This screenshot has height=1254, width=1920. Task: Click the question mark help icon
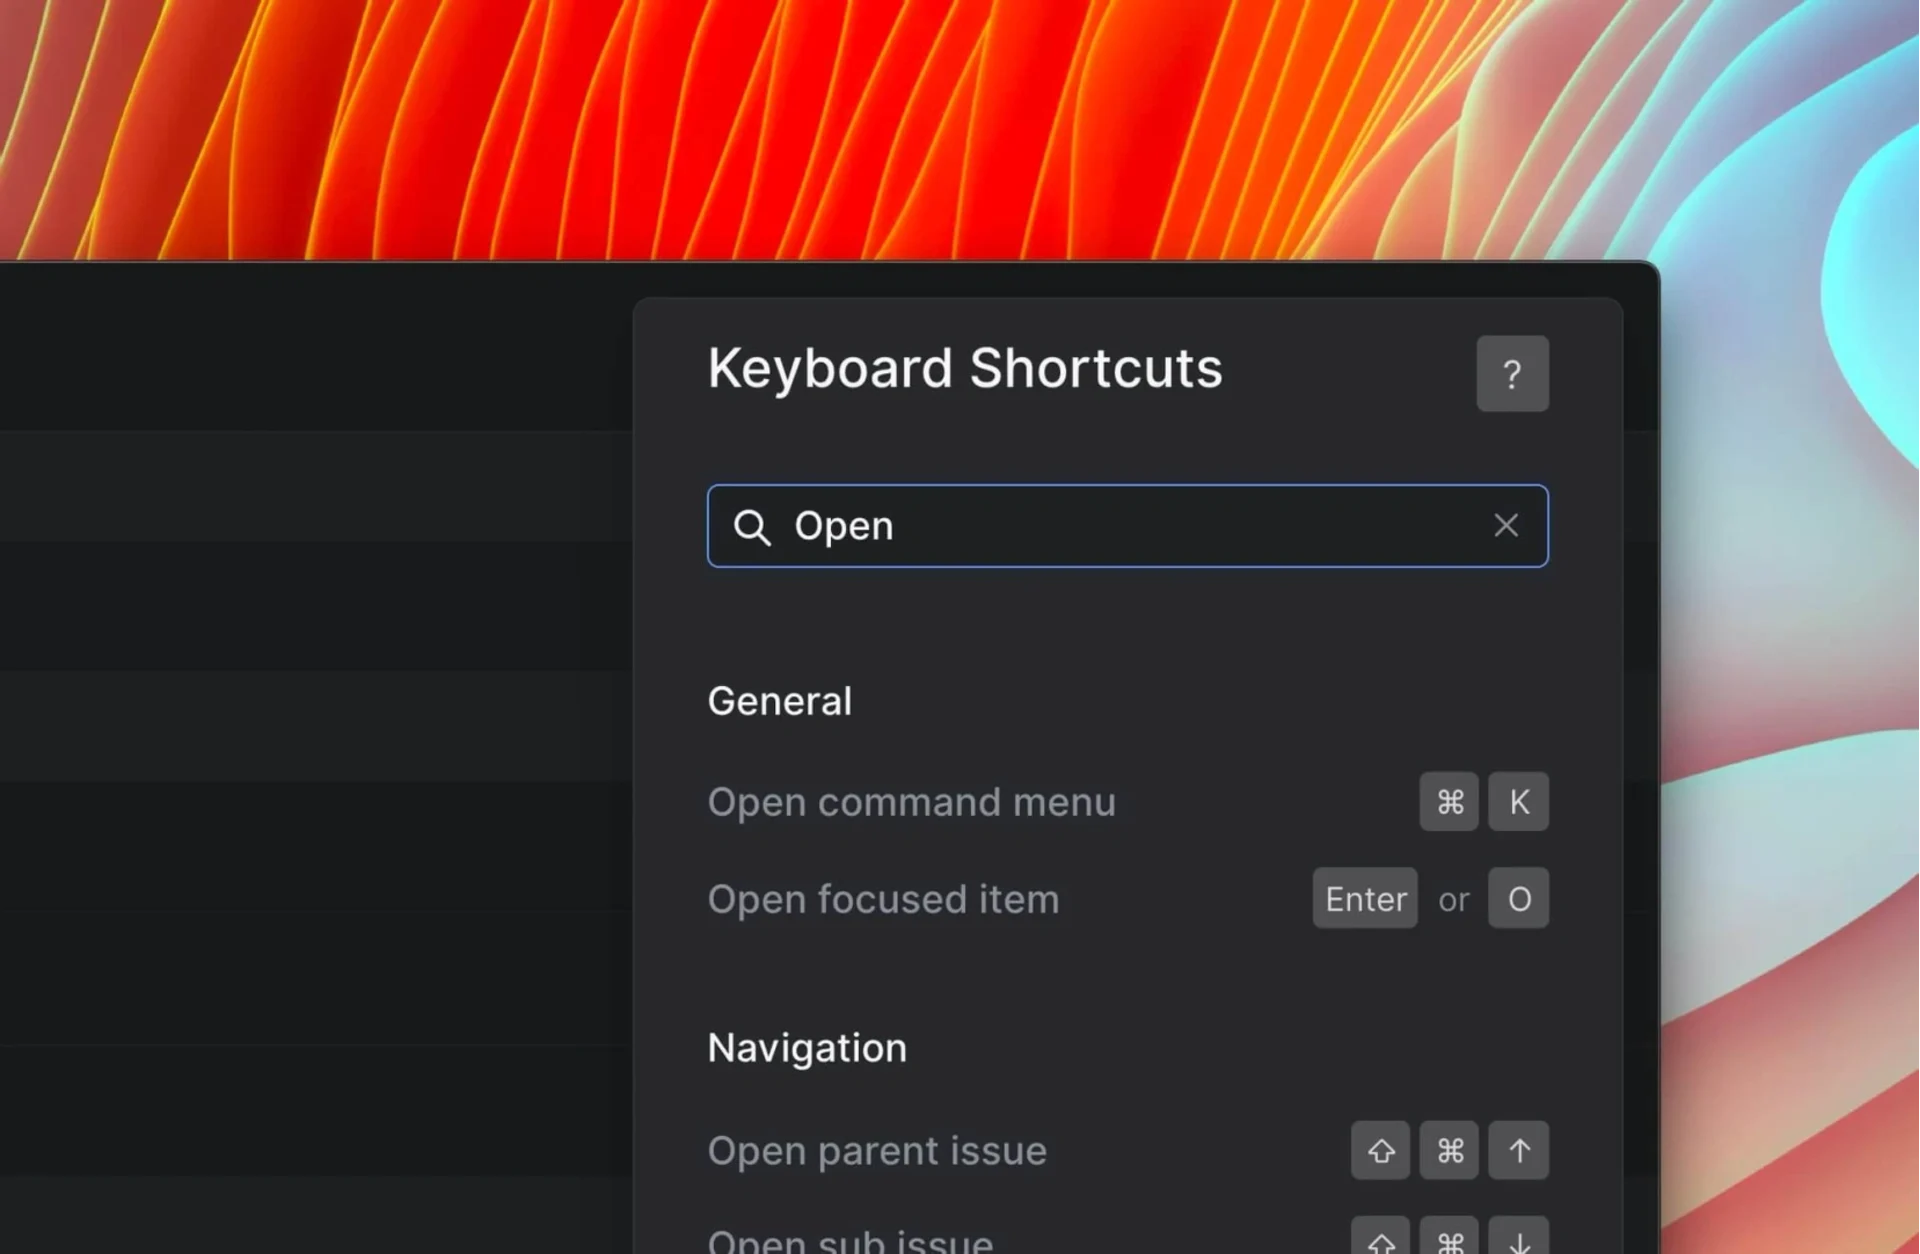pos(1512,374)
